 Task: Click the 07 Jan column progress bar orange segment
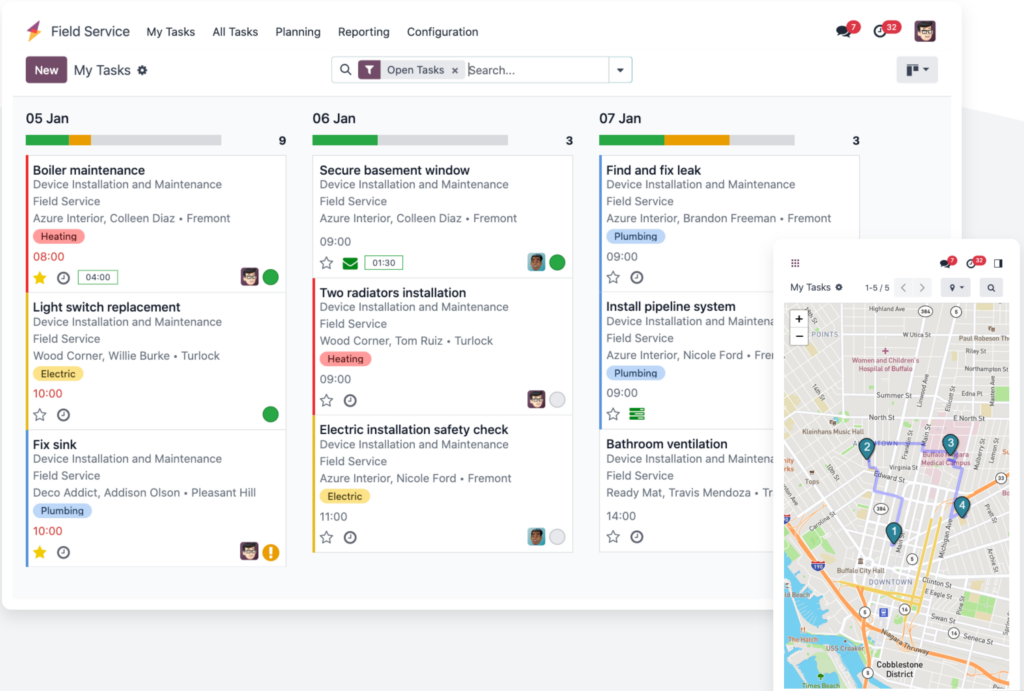pos(696,141)
